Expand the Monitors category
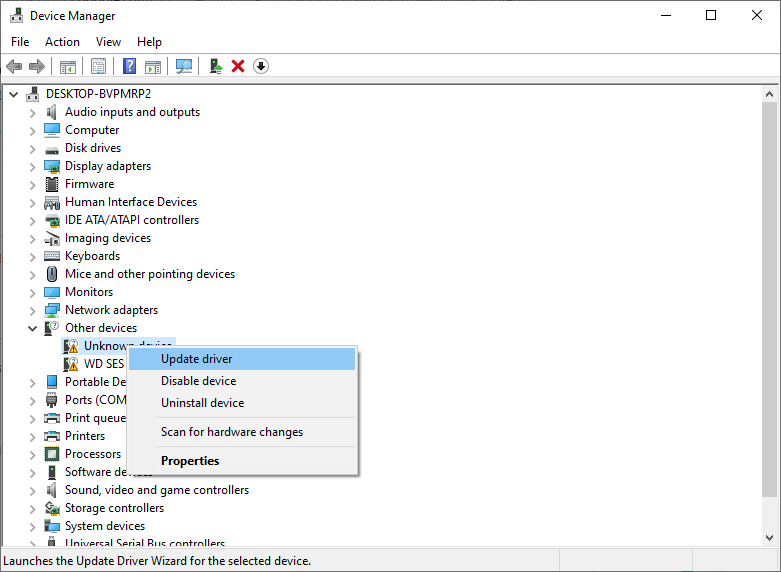The width and height of the screenshot is (781, 572). [x=32, y=293]
